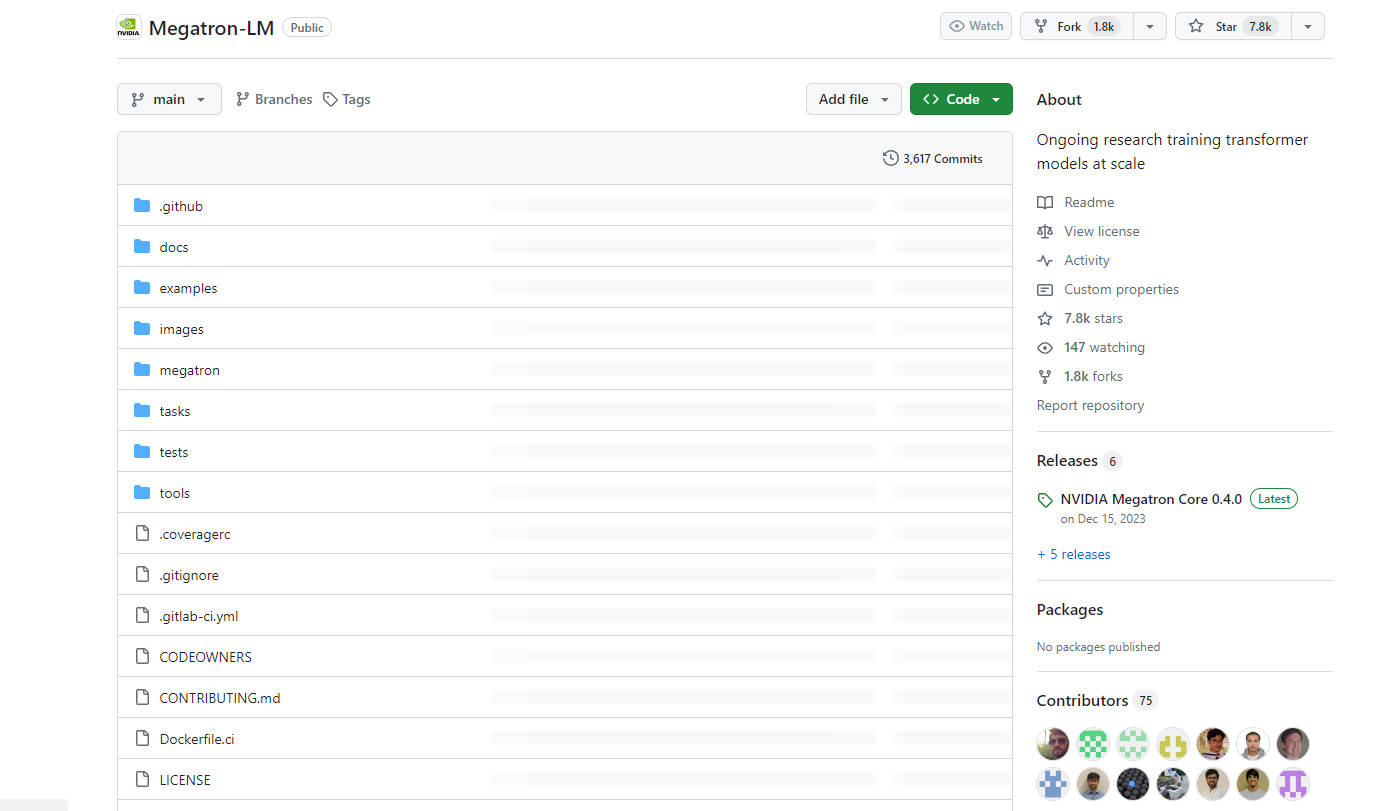Open the star lists dropdown arrow
Image resolution: width=1399 pixels, height=811 pixels.
pos(1307,26)
